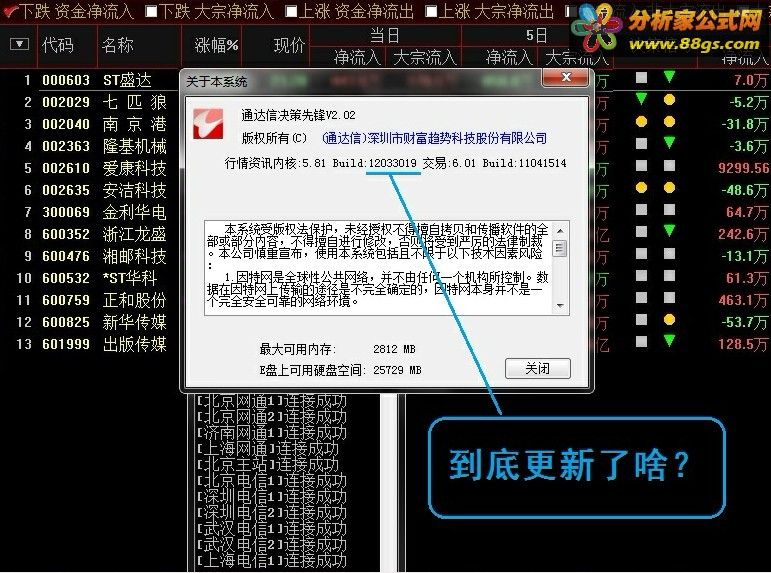Click the 5日 group header
This screenshot has width=771, height=573.
[536, 35]
